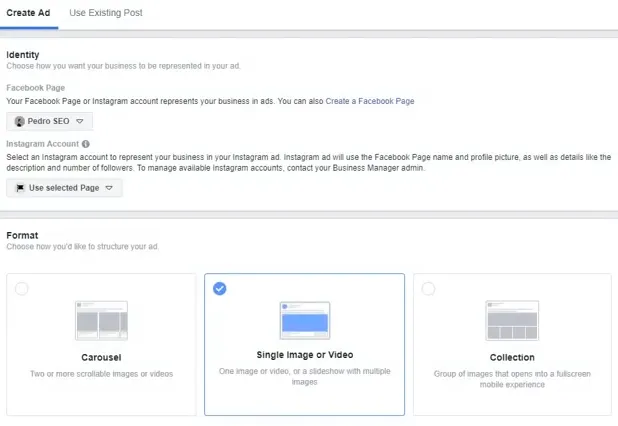Click the flag icon beside Use selected Page

20,188
